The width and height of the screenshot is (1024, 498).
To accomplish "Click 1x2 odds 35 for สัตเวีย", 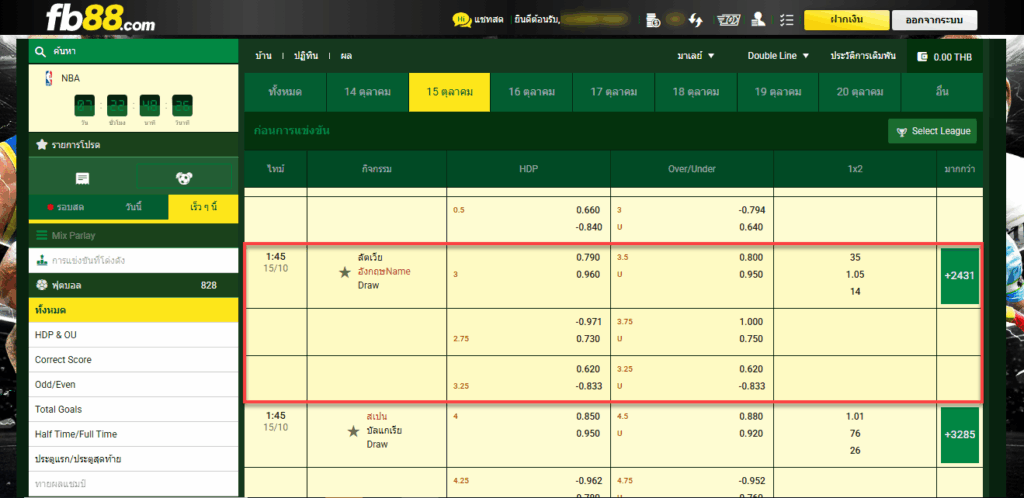I will pos(856,257).
